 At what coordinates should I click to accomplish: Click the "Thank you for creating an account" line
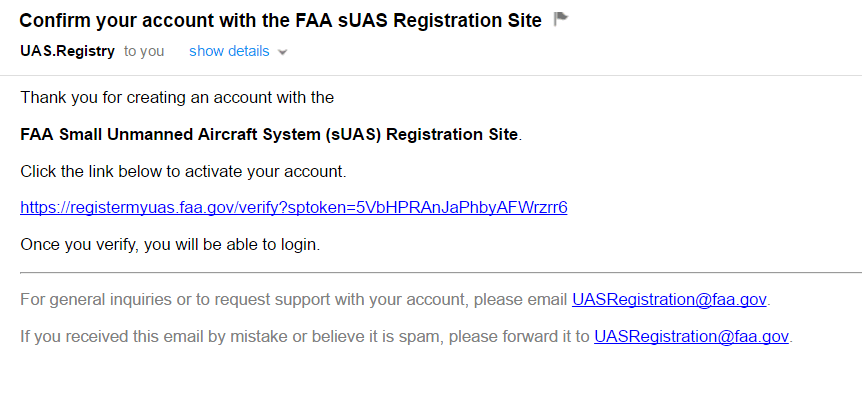click(x=177, y=98)
